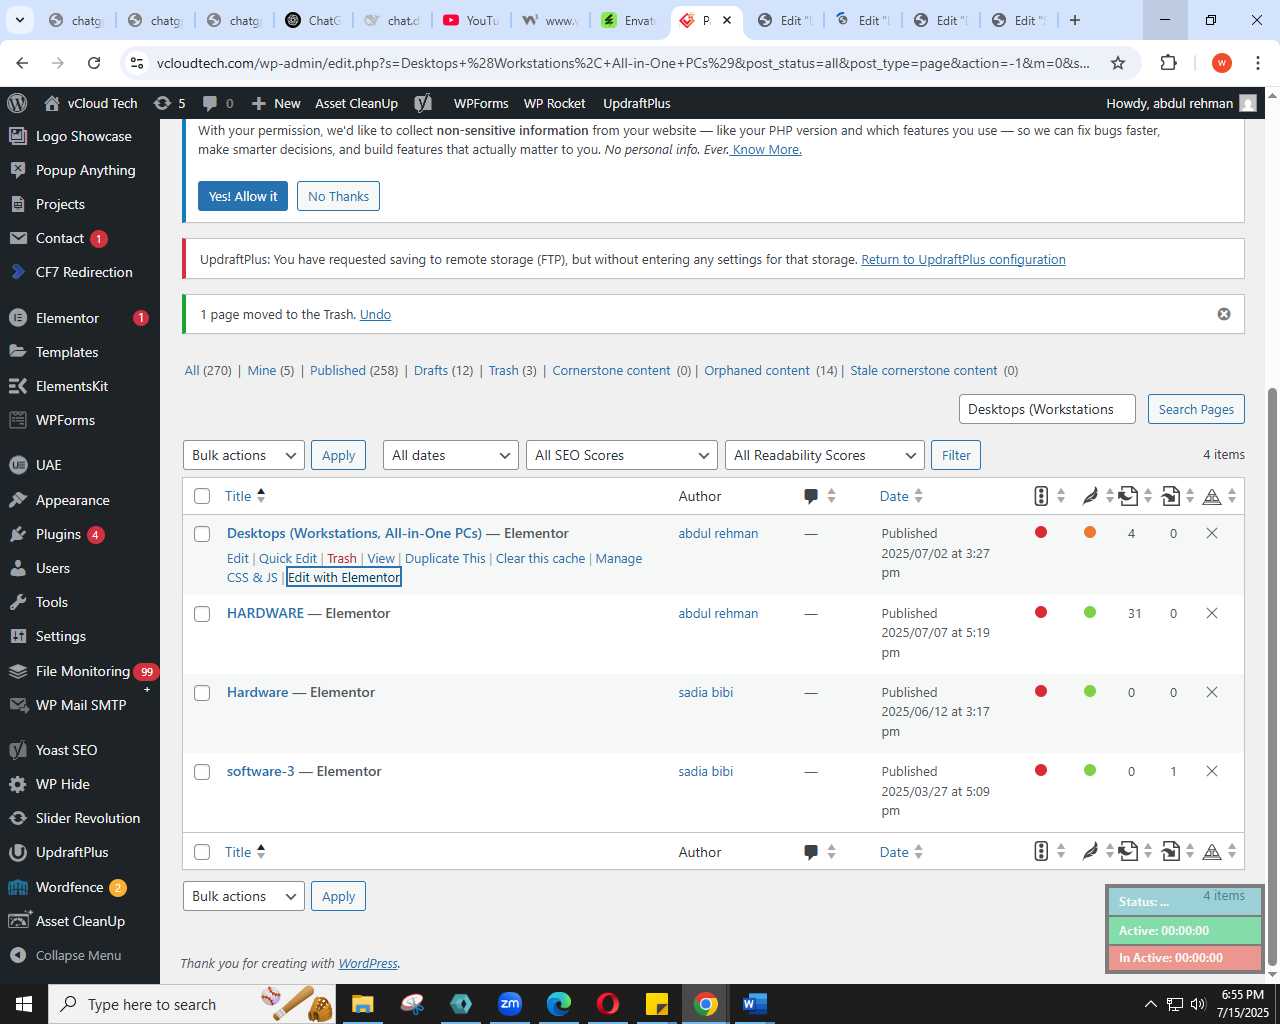Open UpdraftPlus admin bar menu

pyautogui.click(x=637, y=103)
